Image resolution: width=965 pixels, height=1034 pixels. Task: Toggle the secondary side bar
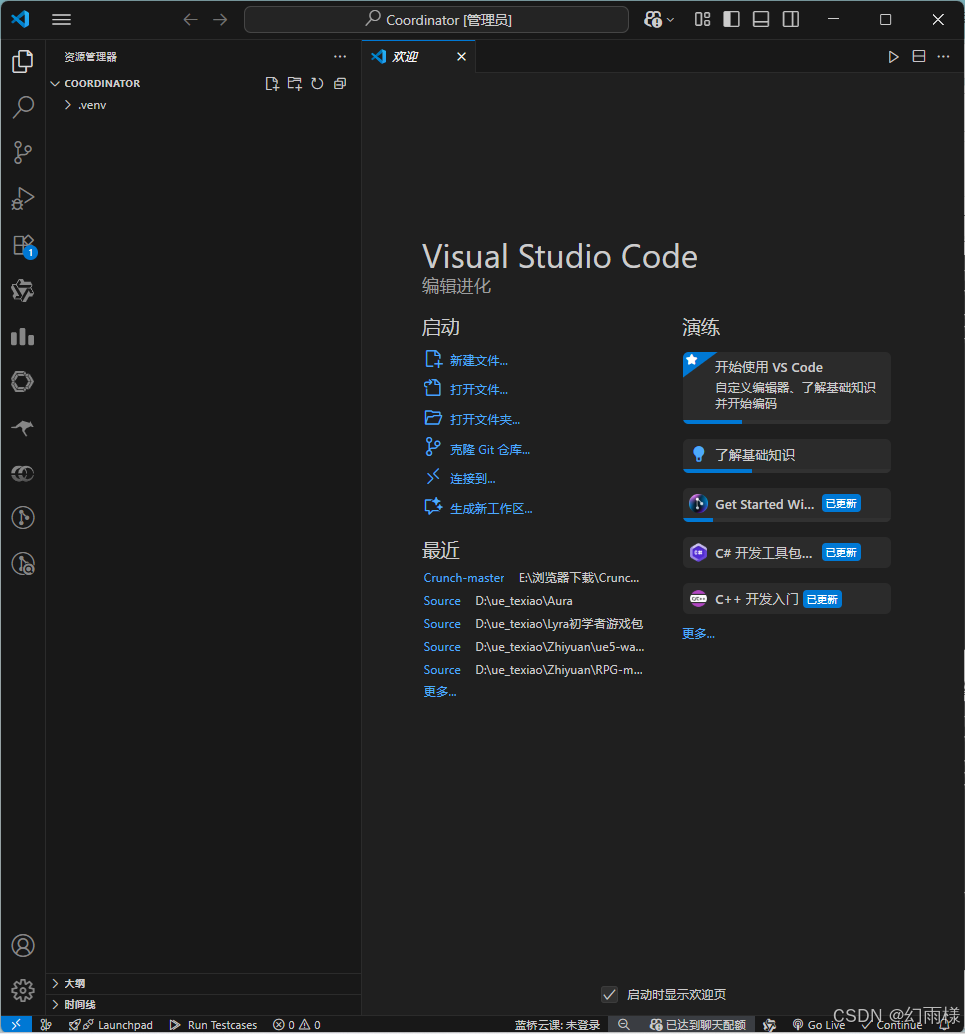tap(790, 20)
